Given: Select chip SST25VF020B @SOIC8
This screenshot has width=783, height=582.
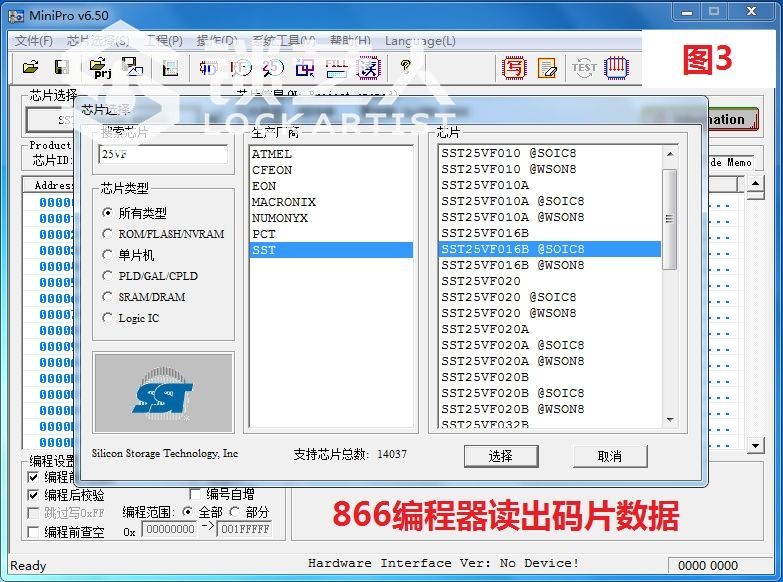Looking at the screenshot, I should tap(550, 393).
